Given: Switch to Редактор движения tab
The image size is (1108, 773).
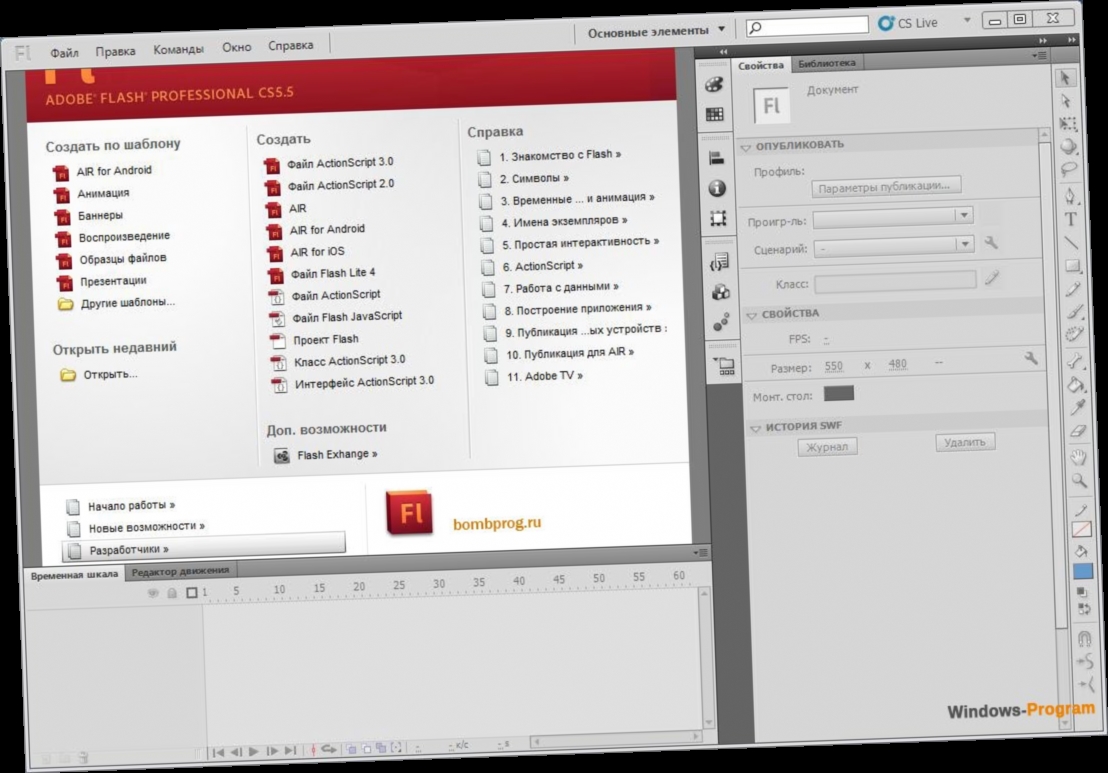Looking at the screenshot, I should [180, 571].
